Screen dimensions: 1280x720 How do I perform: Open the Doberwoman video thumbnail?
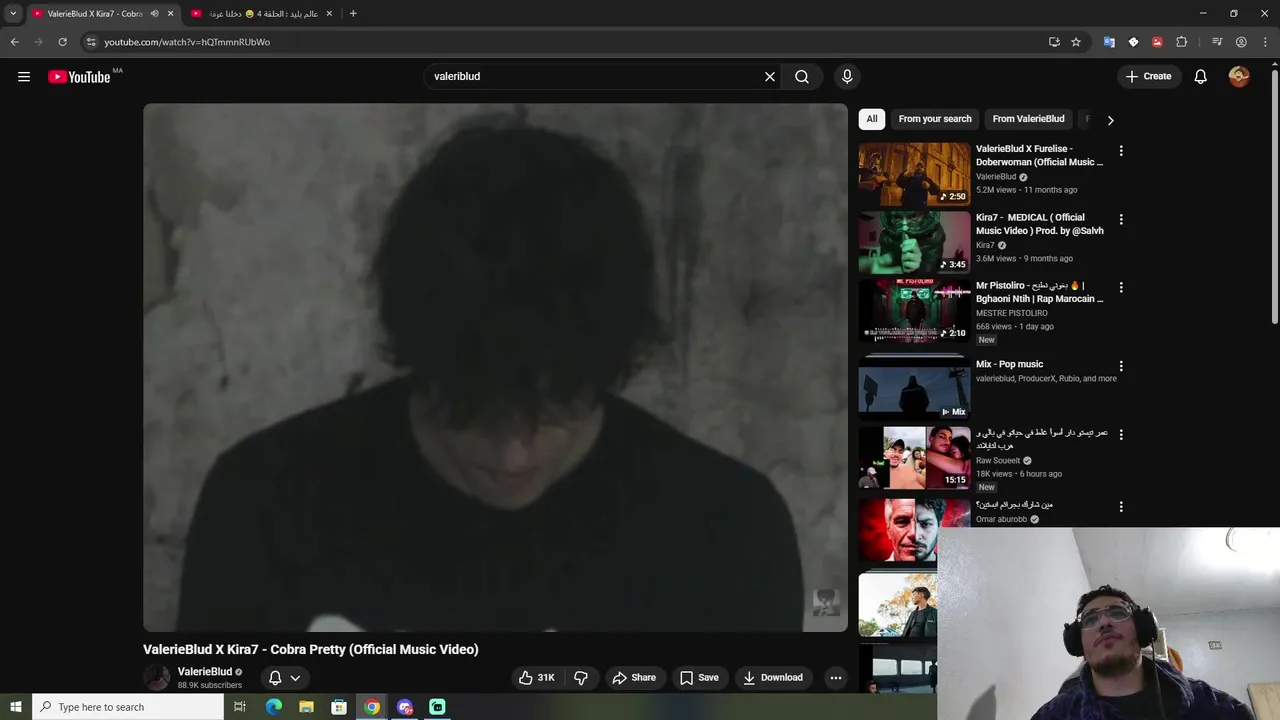pyautogui.click(x=914, y=174)
